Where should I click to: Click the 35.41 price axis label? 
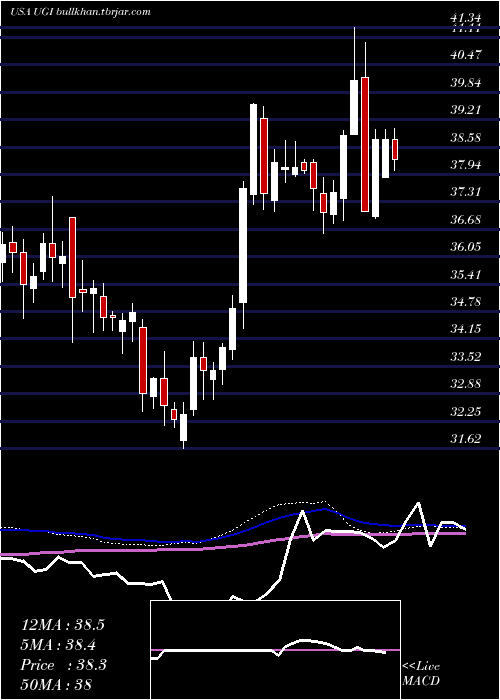click(x=466, y=275)
